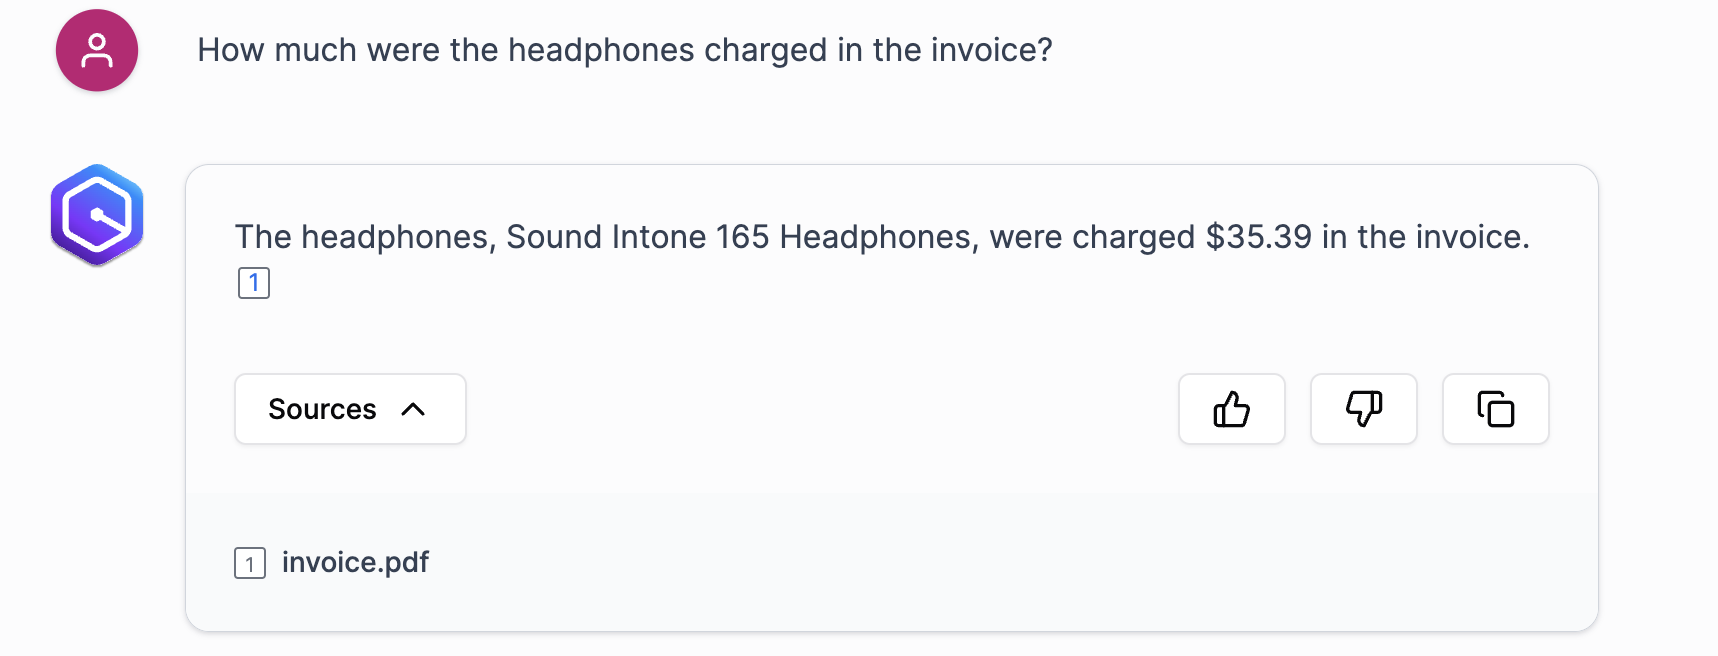The image size is (1718, 656).
Task: Click the $35.39 amount in the answer
Action: click(1258, 237)
